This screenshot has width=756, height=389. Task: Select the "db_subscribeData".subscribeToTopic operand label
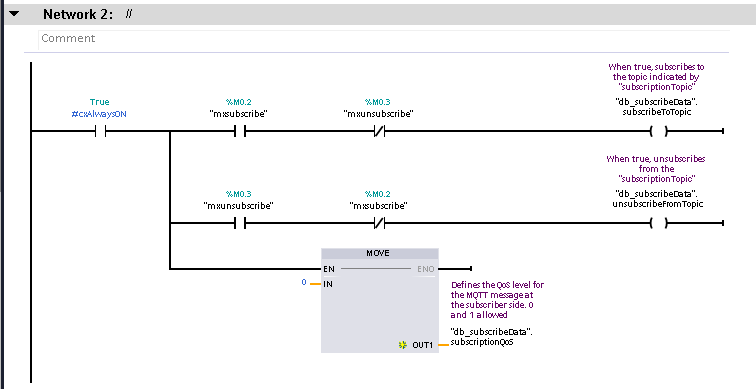[657, 107]
